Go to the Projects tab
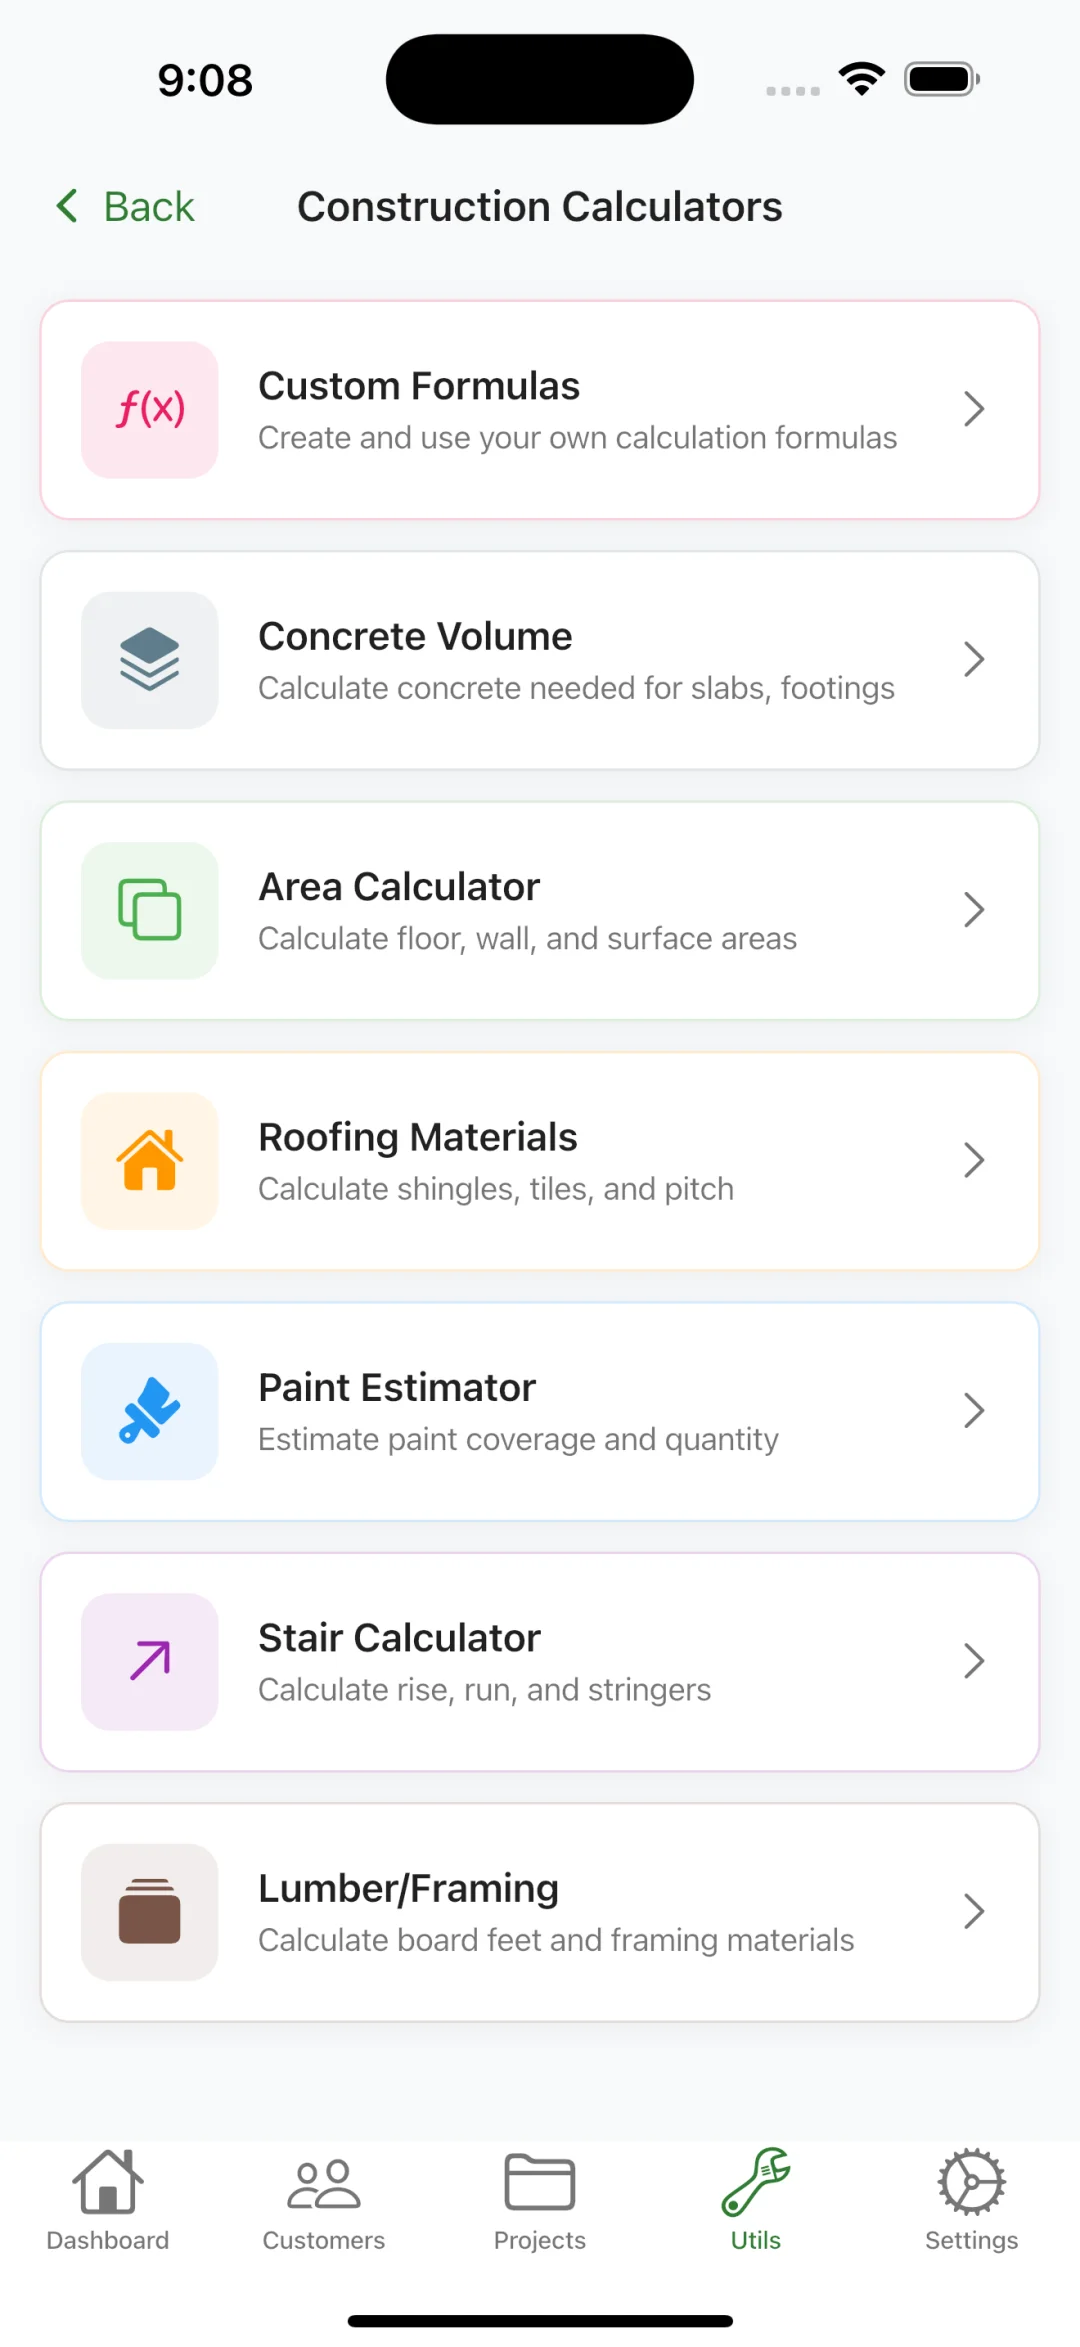The height and width of the screenshot is (2347, 1080). pos(540,2200)
